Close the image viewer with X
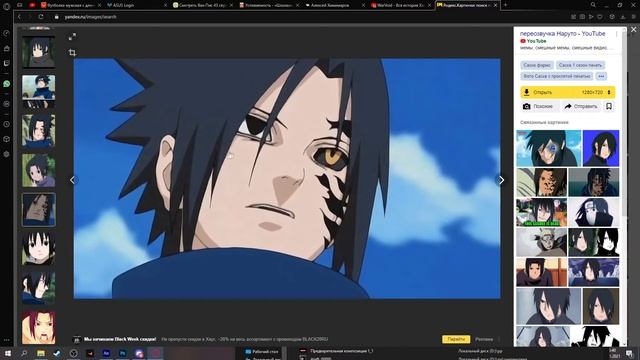Viewport: 640px width, 360px height. pos(633,30)
